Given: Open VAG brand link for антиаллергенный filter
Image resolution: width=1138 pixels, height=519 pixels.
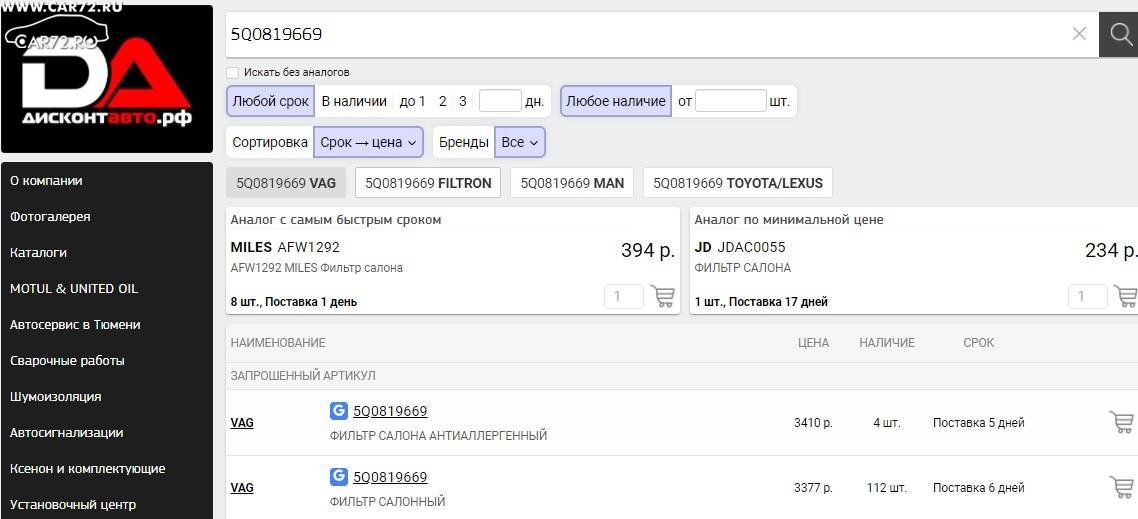Looking at the screenshot, I should click(242, 422).
